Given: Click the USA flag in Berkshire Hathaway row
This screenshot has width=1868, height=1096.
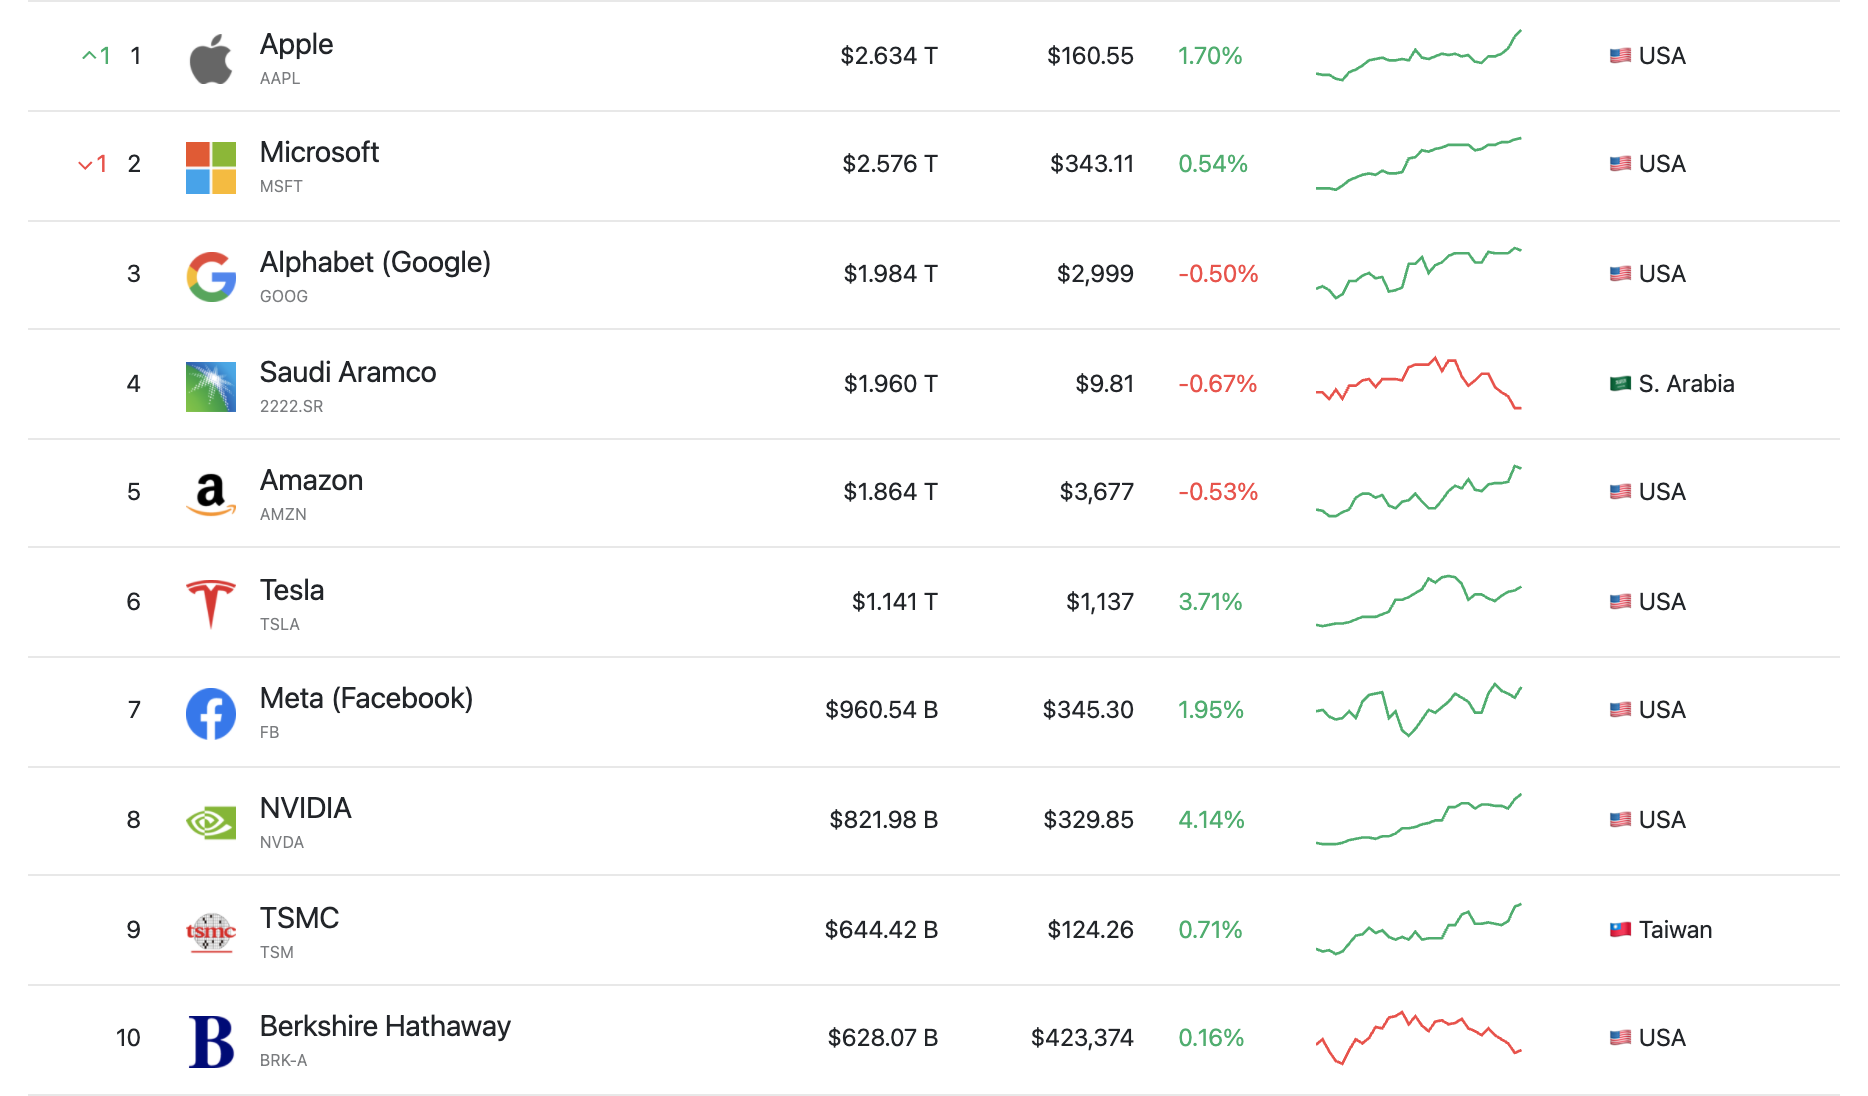Looking at the screenshot, I should tap(1620, 1038).
